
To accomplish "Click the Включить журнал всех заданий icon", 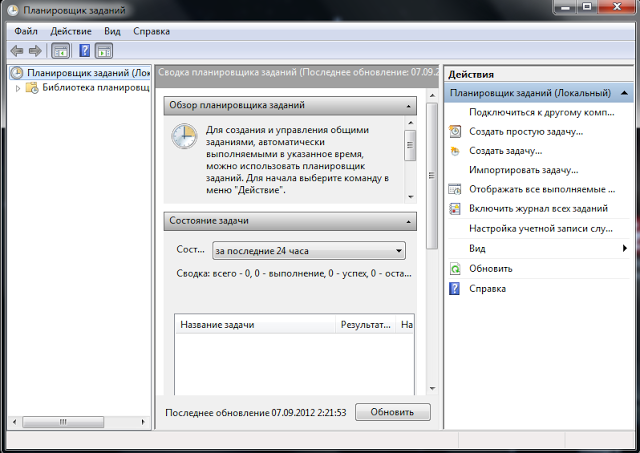I will 455,209.
